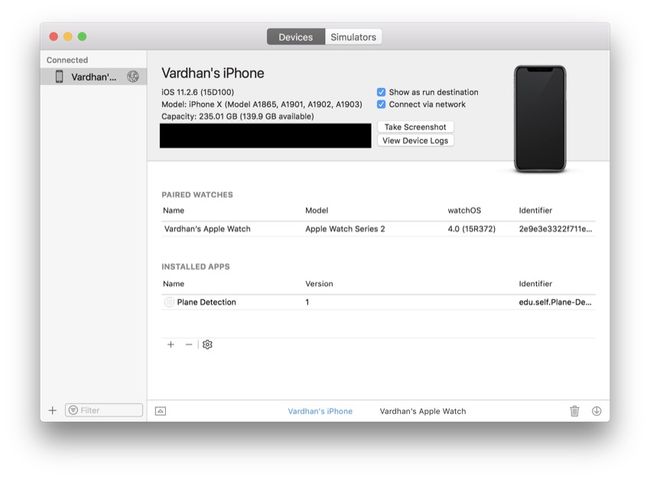650x479 pixels.
Task: Select the Vardhan's Apple Watch row
Action: (x=378, y=229)
